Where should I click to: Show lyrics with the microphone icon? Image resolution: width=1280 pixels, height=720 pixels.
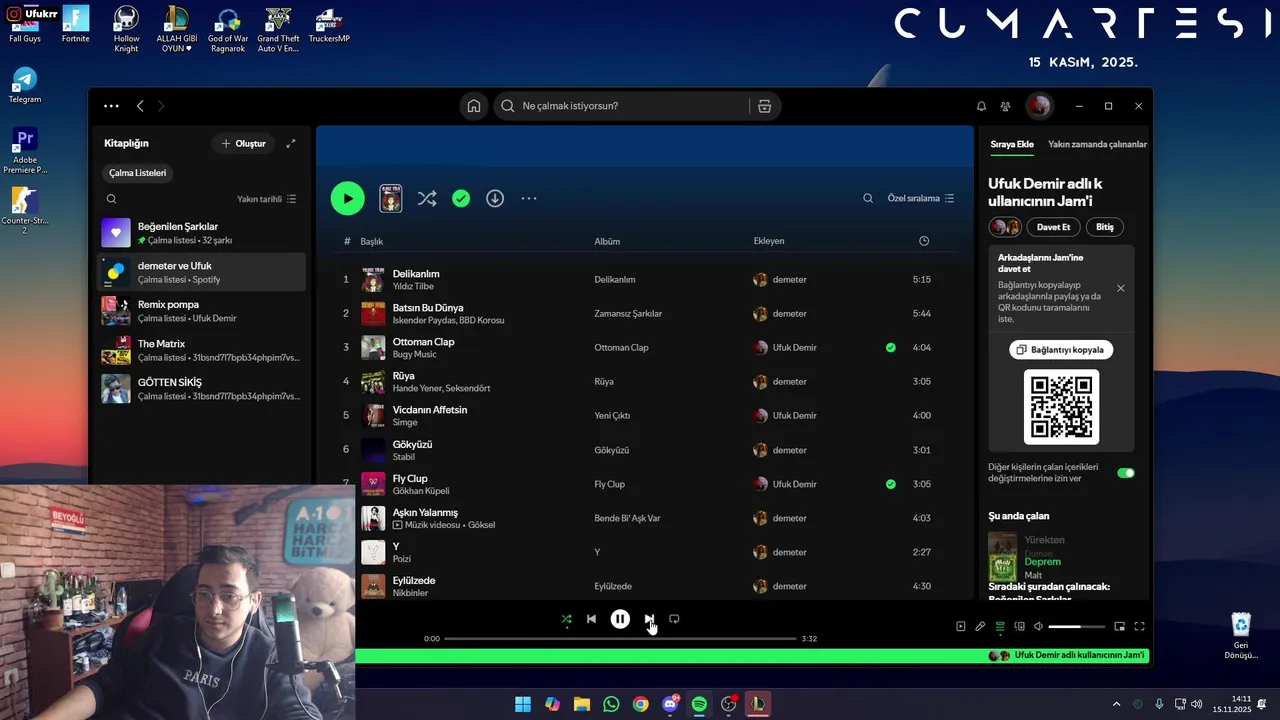coord(980,627)
